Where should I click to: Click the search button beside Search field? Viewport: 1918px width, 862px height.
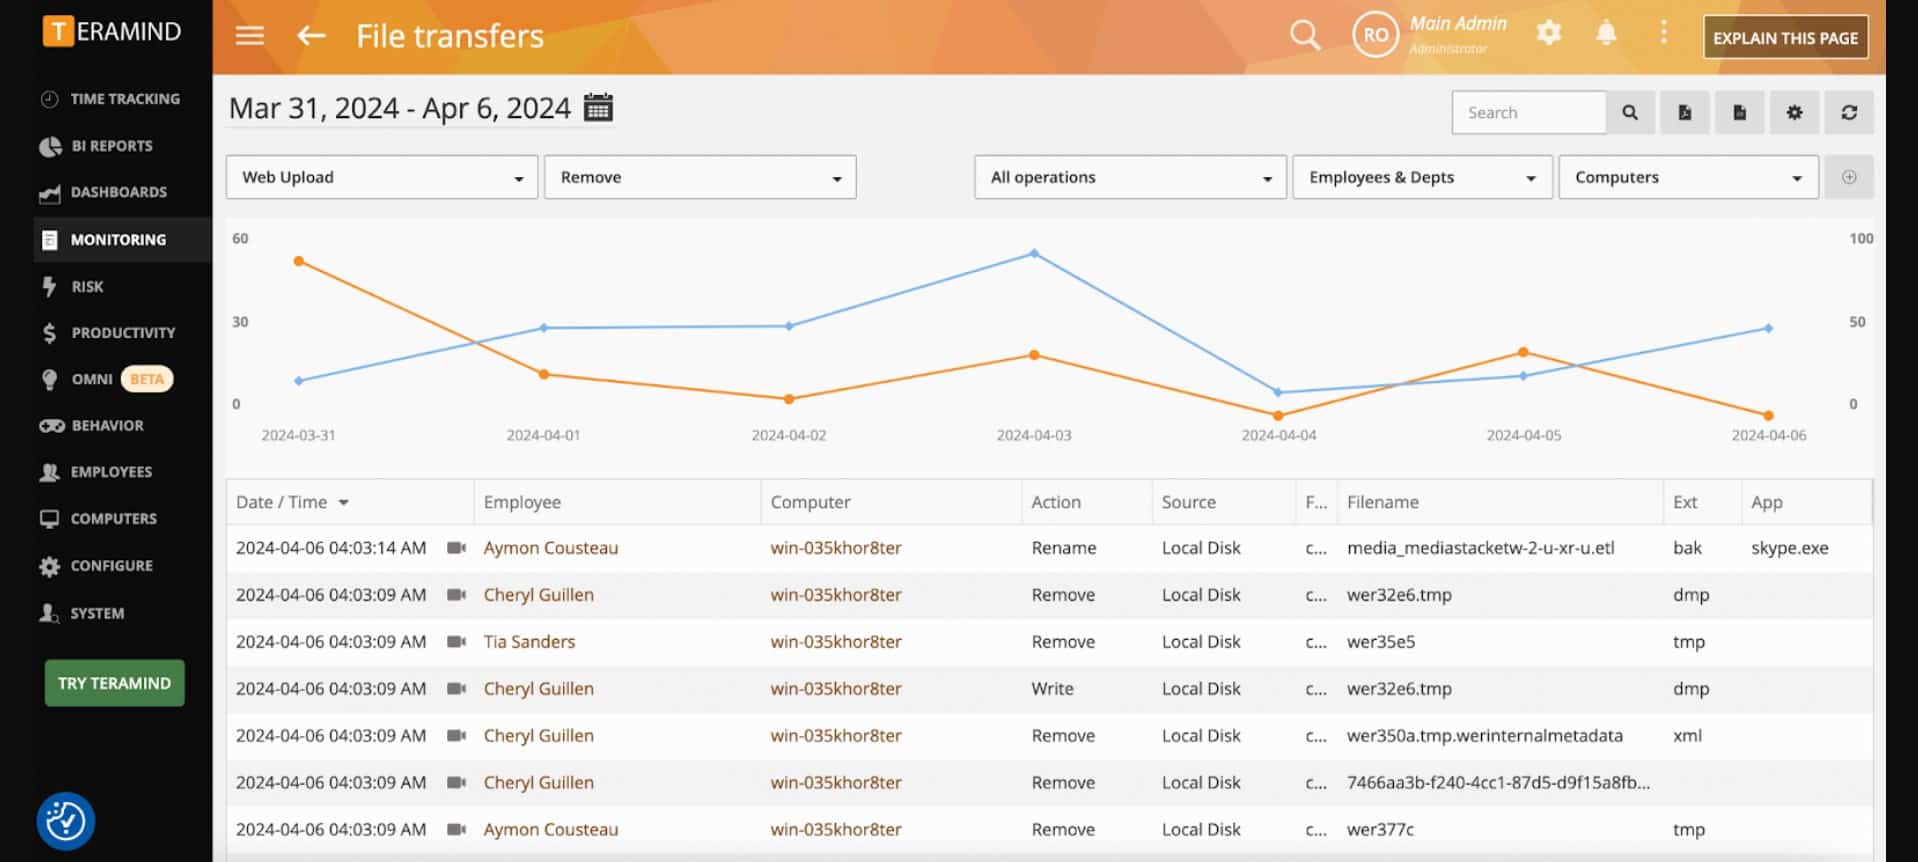[1630, 113]
